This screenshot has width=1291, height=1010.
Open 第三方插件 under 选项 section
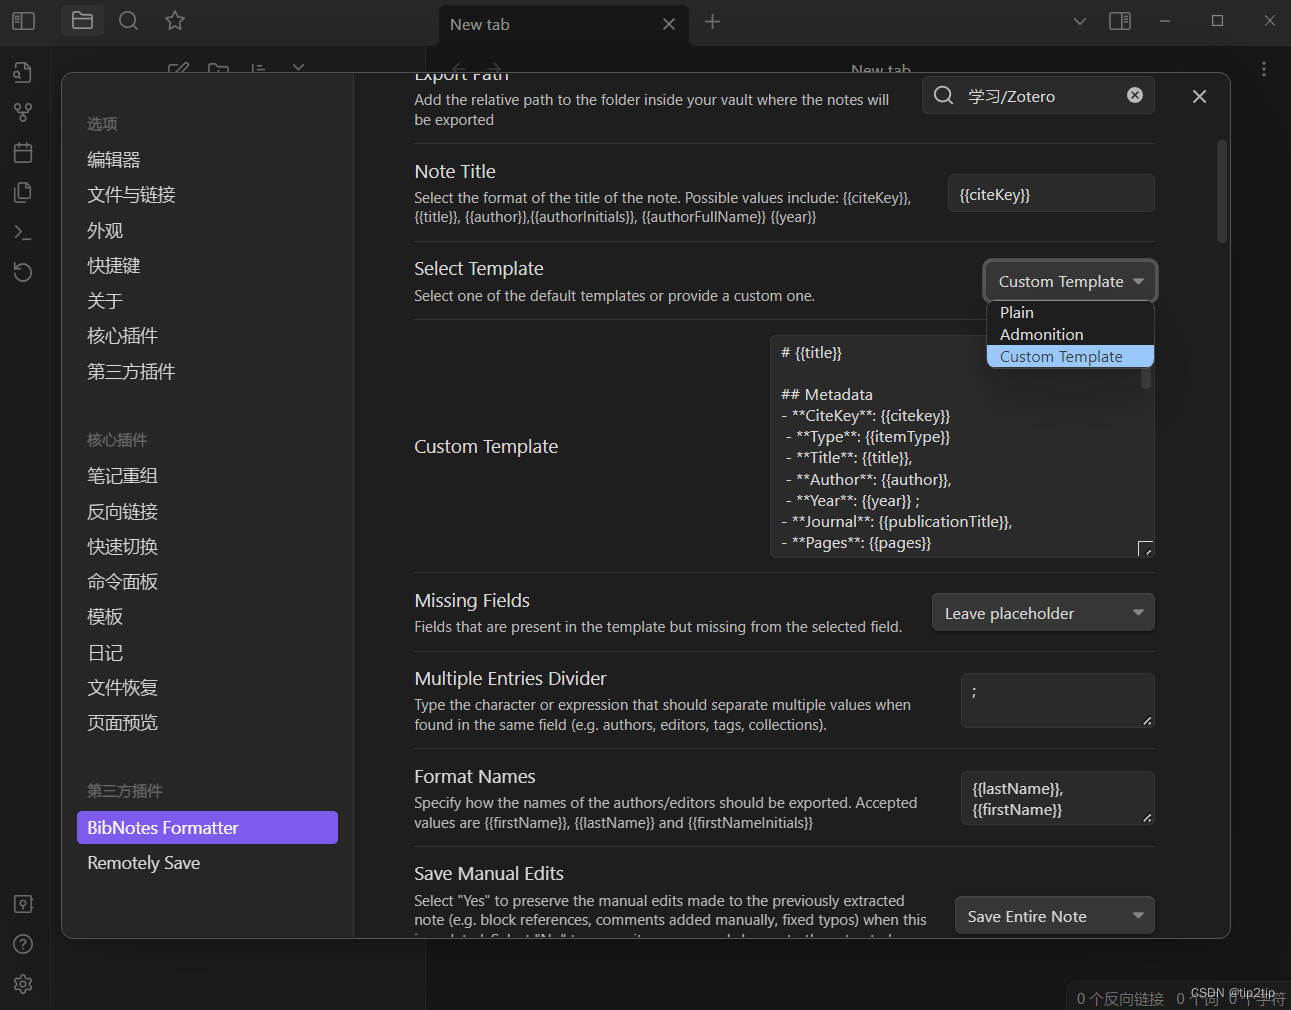tap(131, 372)
